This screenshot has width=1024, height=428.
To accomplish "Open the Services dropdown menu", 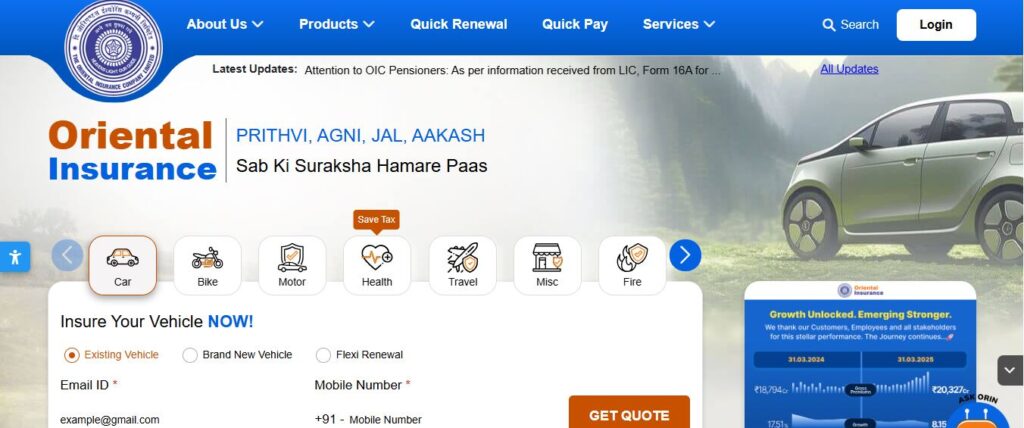I will (679, 24).
